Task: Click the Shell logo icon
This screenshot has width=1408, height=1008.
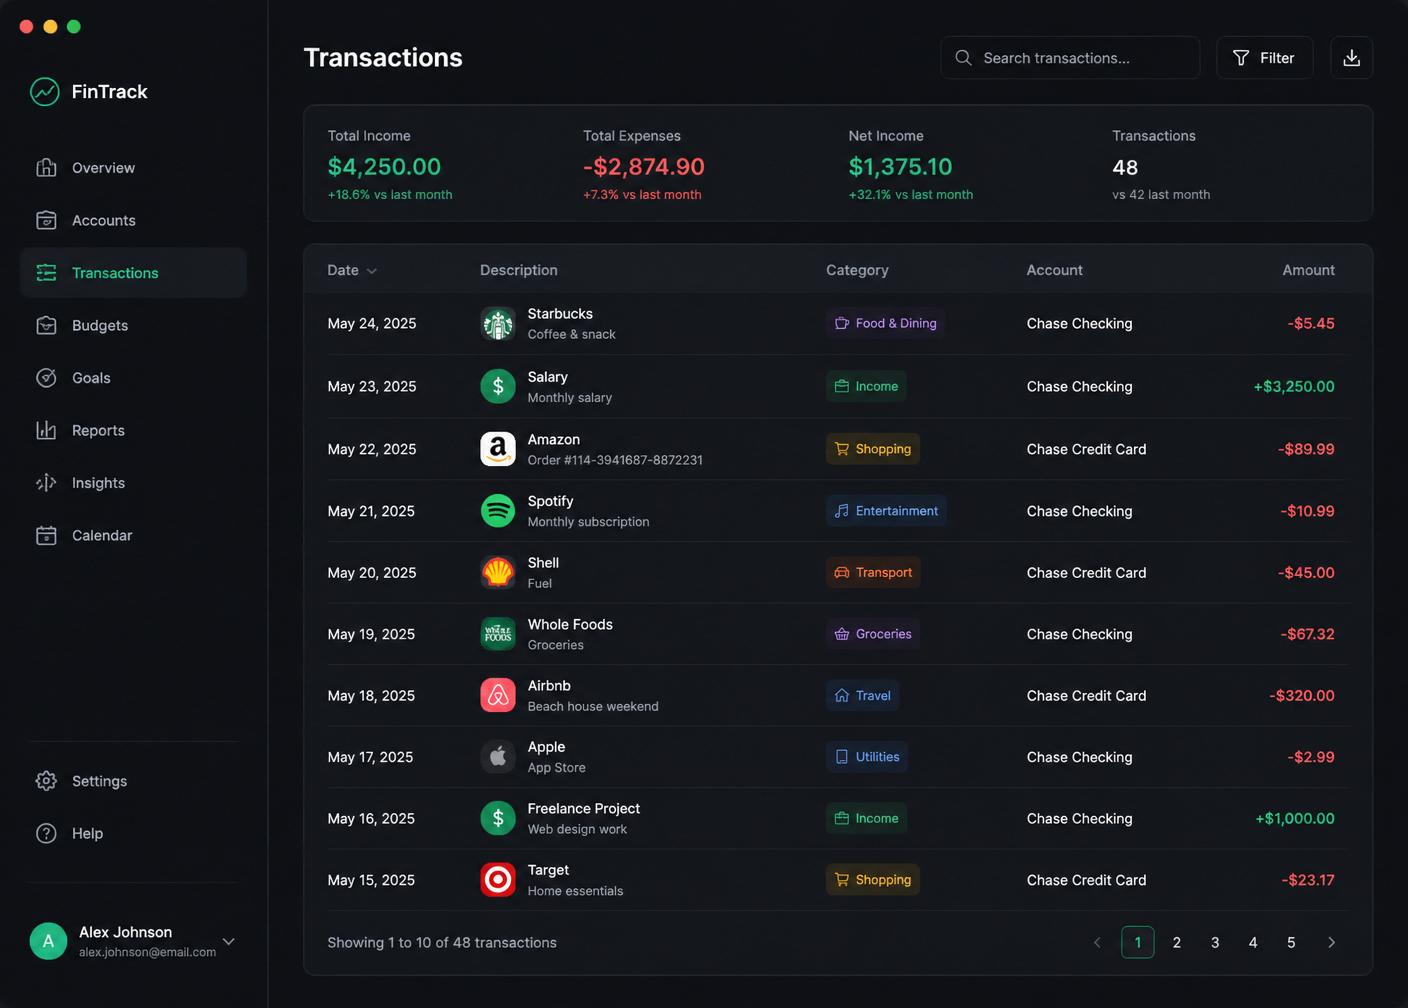Action: (498, 572)
